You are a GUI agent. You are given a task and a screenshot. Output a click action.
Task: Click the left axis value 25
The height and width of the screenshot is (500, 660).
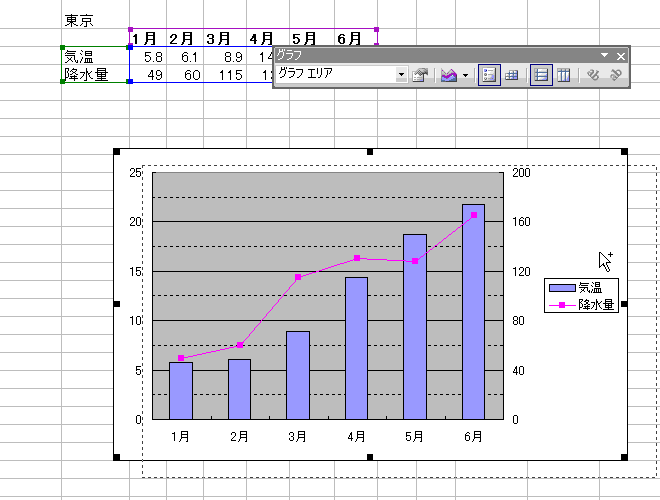[136, 172]
